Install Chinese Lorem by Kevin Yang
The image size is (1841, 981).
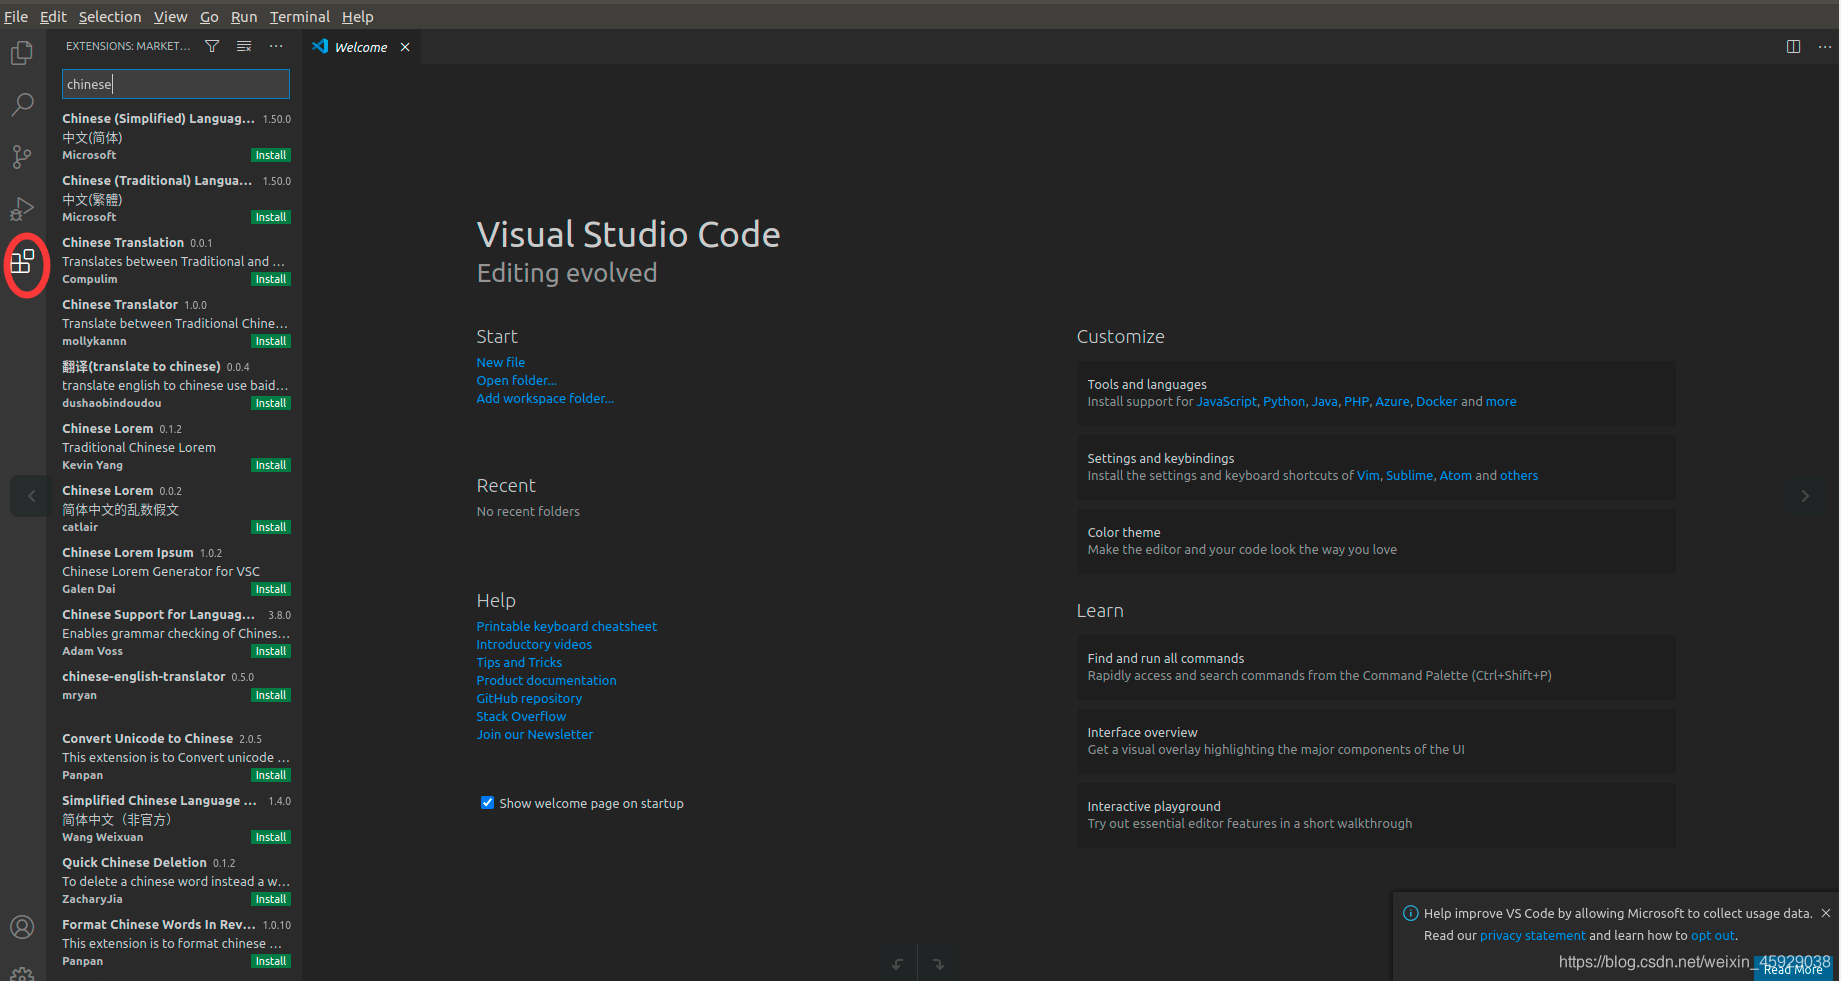tap(271, 465)
